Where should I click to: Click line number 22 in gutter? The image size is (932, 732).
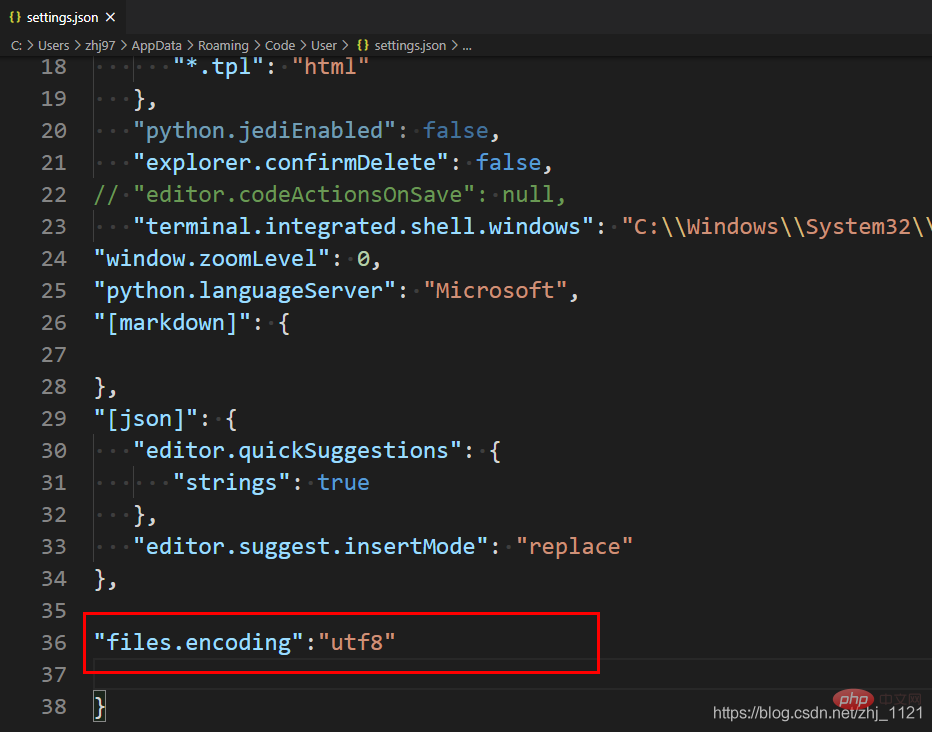(53, 195)
